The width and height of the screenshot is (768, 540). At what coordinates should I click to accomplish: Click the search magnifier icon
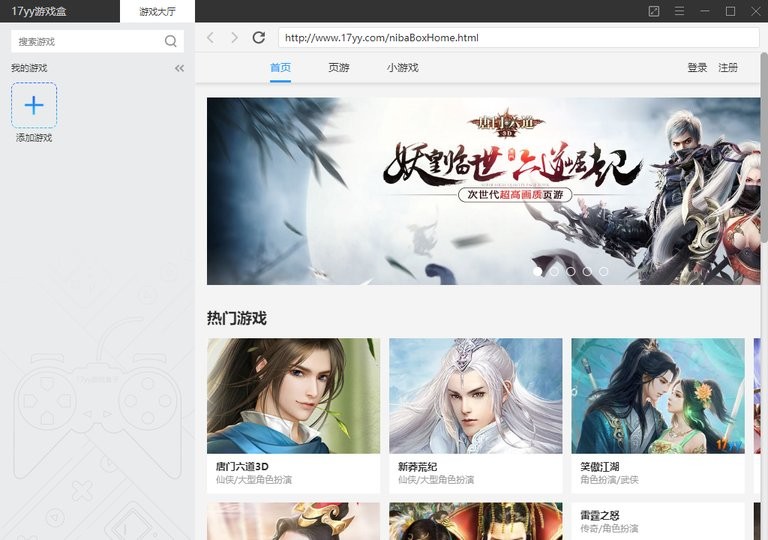(x=170, y=41)
